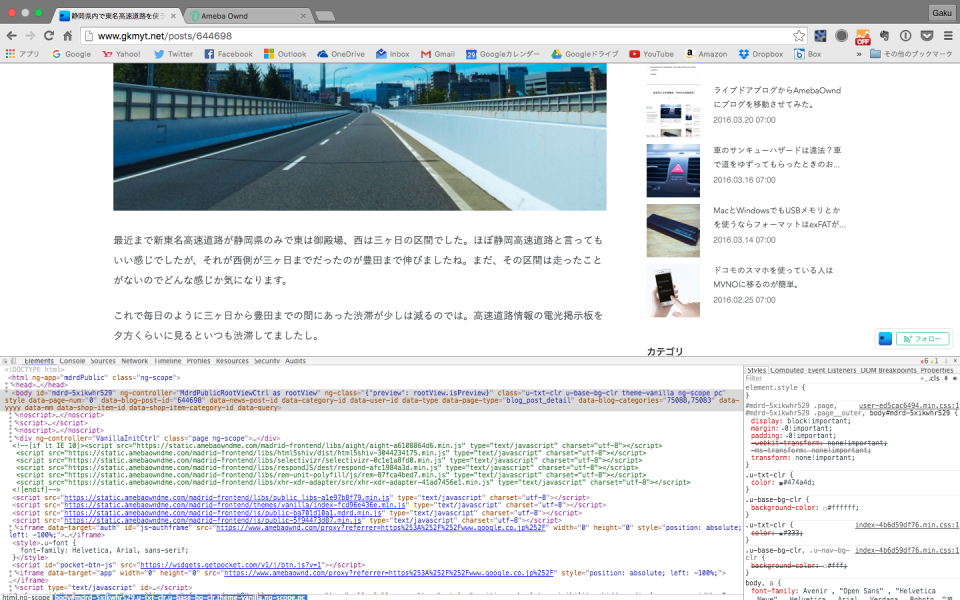Screen dimensions: 960x600
Task: Go back to the previous page
Action: click(x=12, y=36)
